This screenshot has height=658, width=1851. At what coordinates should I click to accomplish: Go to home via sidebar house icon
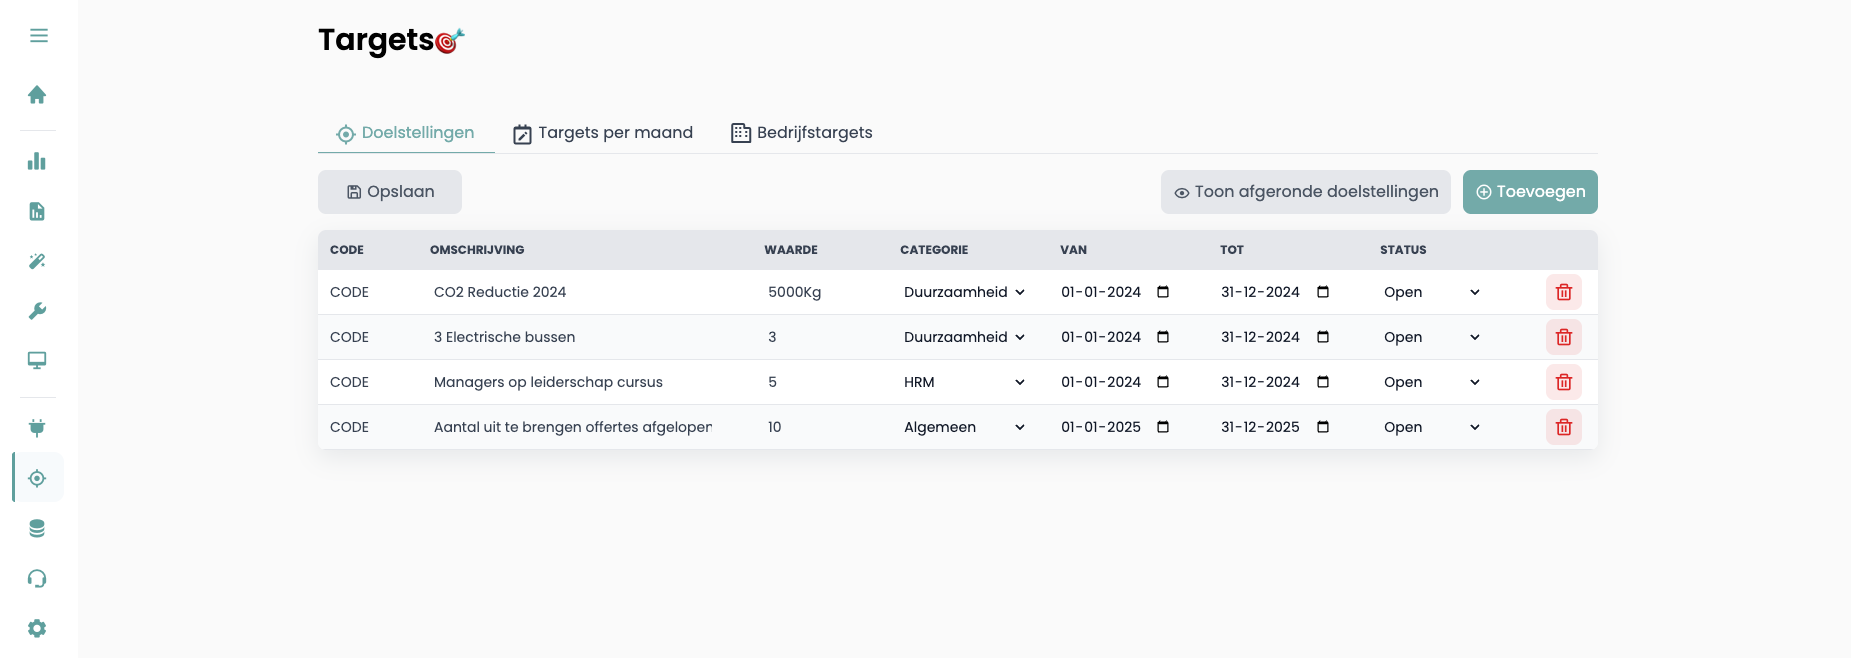(37, 95)
